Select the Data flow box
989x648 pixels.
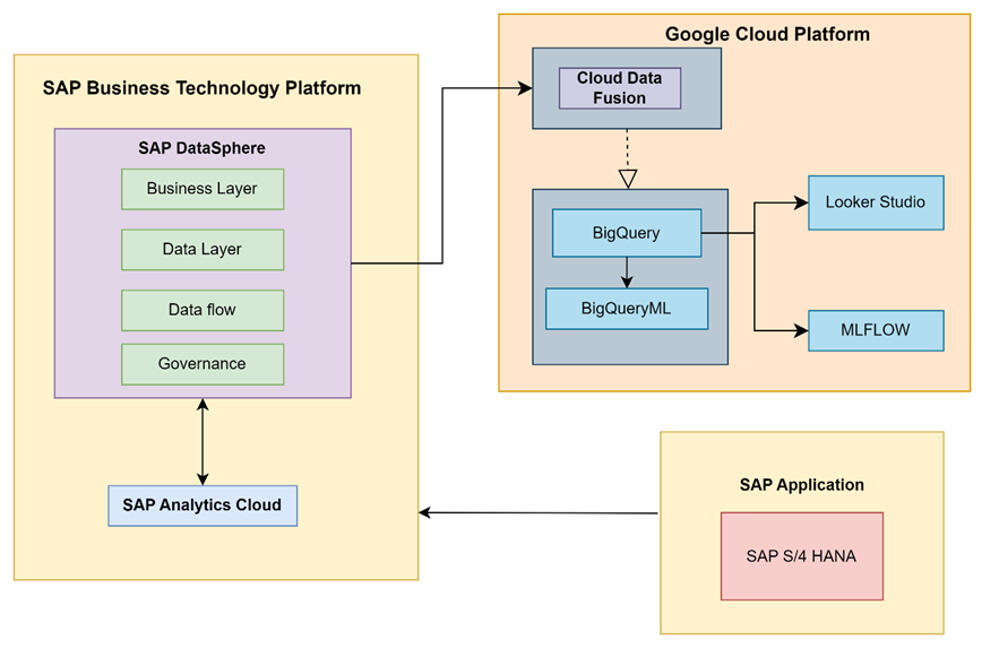point(202,310)
